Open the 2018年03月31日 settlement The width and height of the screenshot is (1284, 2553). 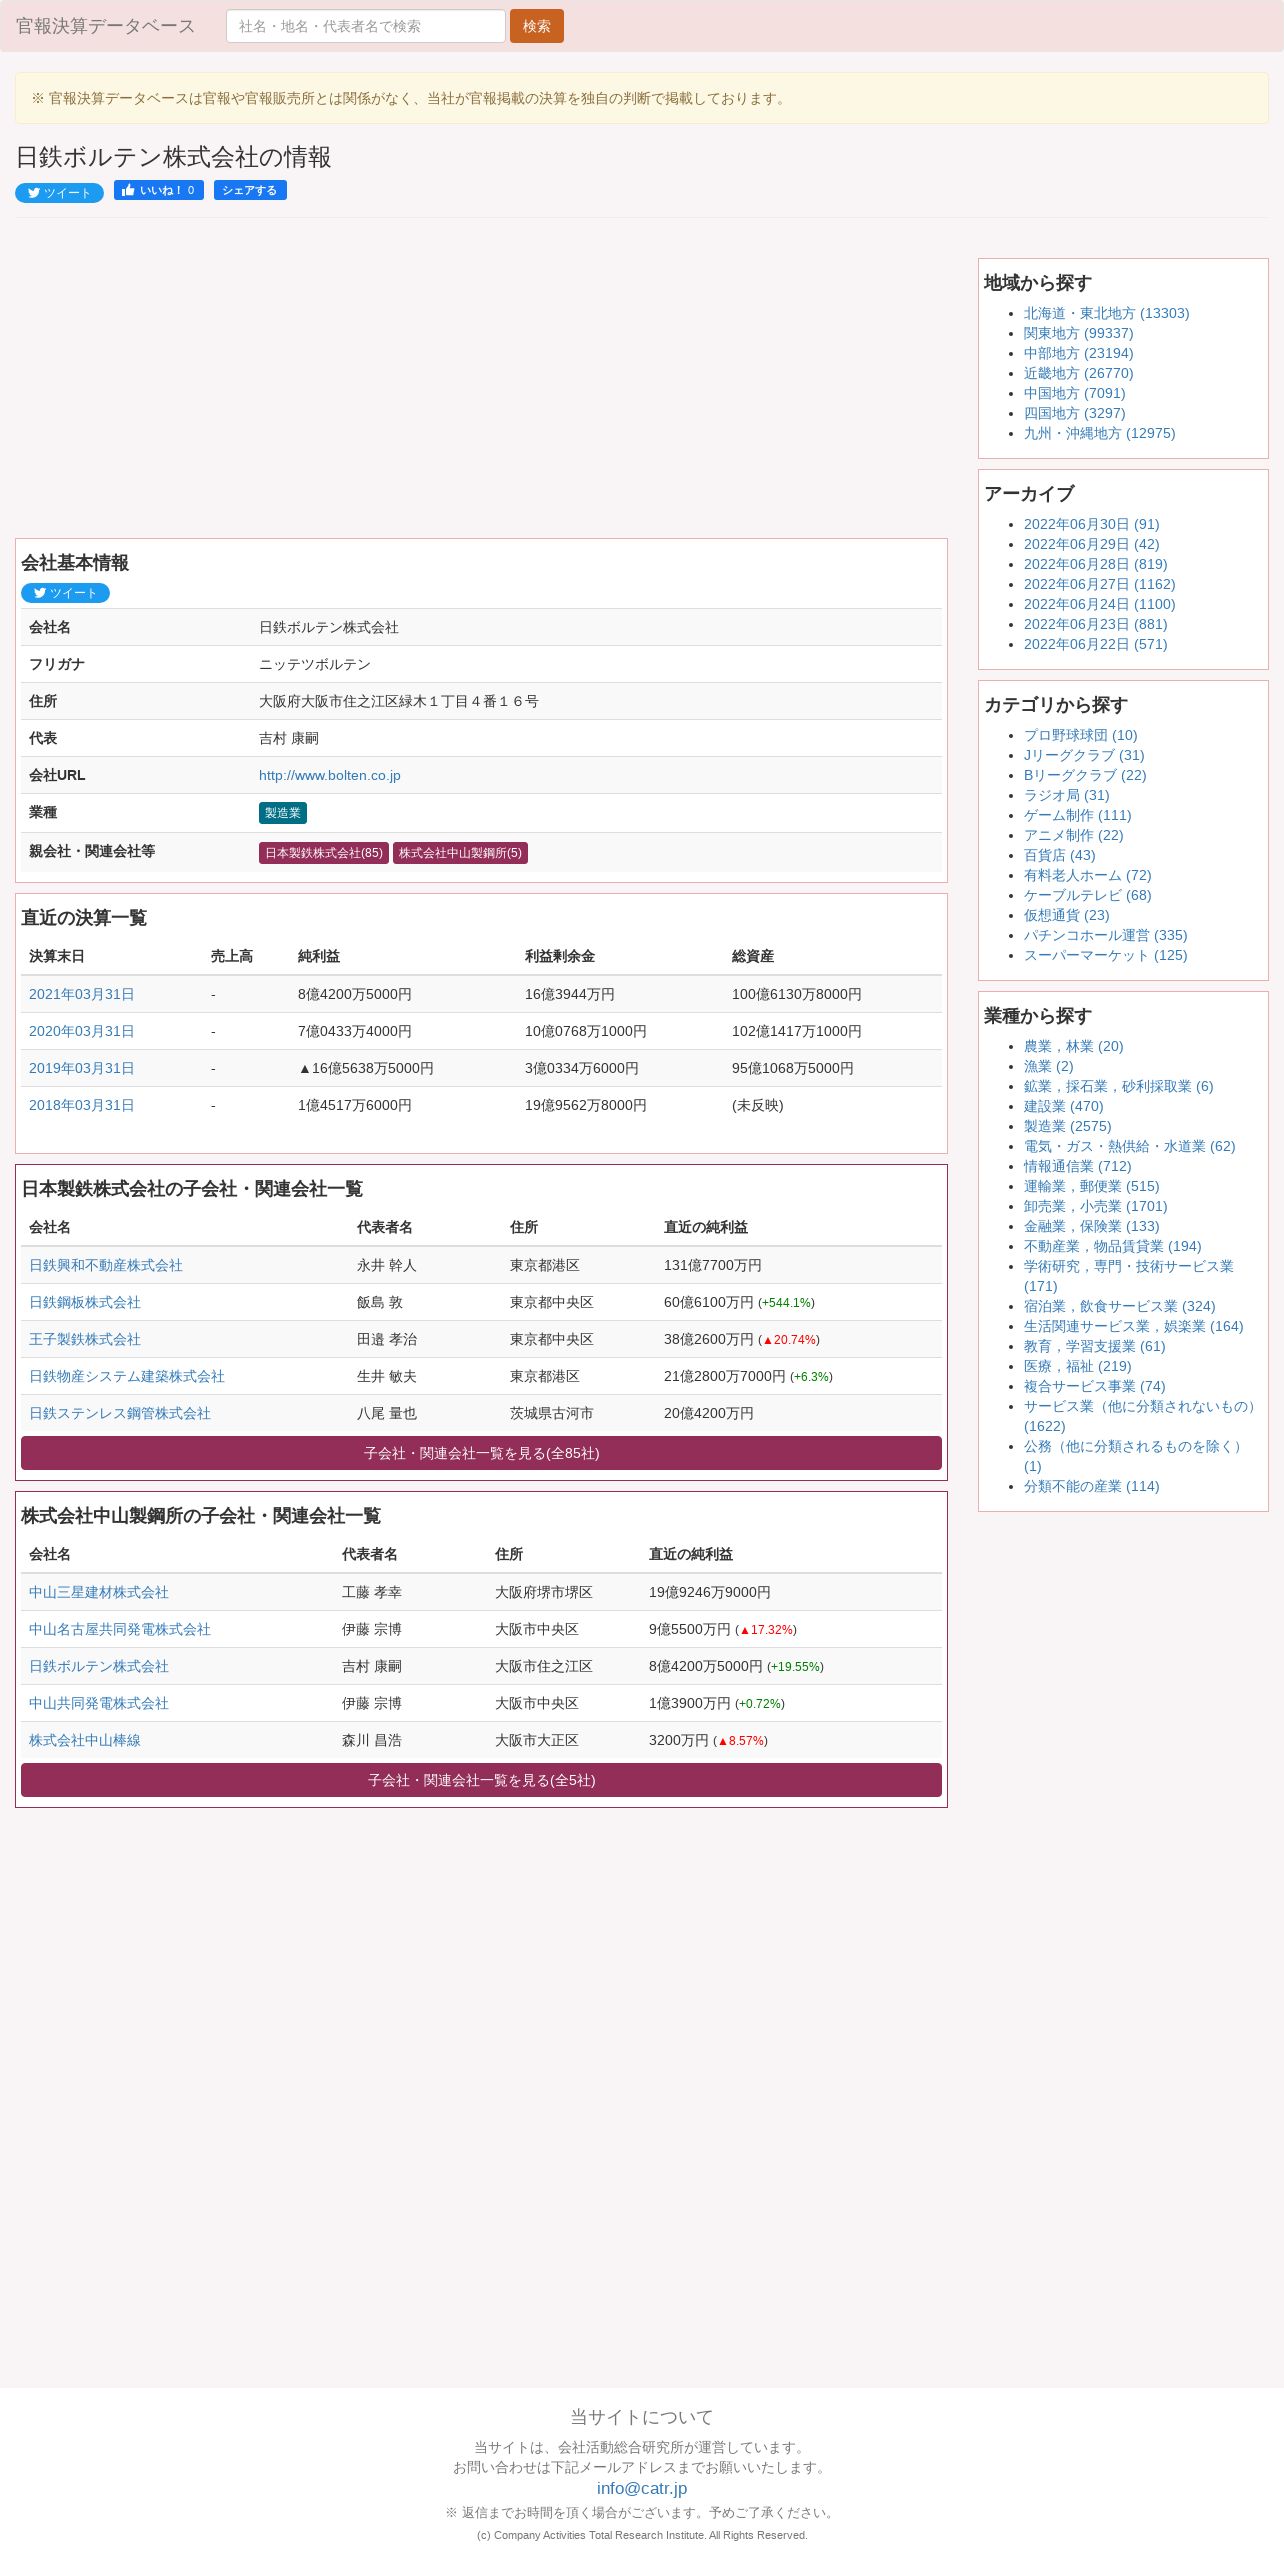(82, 1105)
